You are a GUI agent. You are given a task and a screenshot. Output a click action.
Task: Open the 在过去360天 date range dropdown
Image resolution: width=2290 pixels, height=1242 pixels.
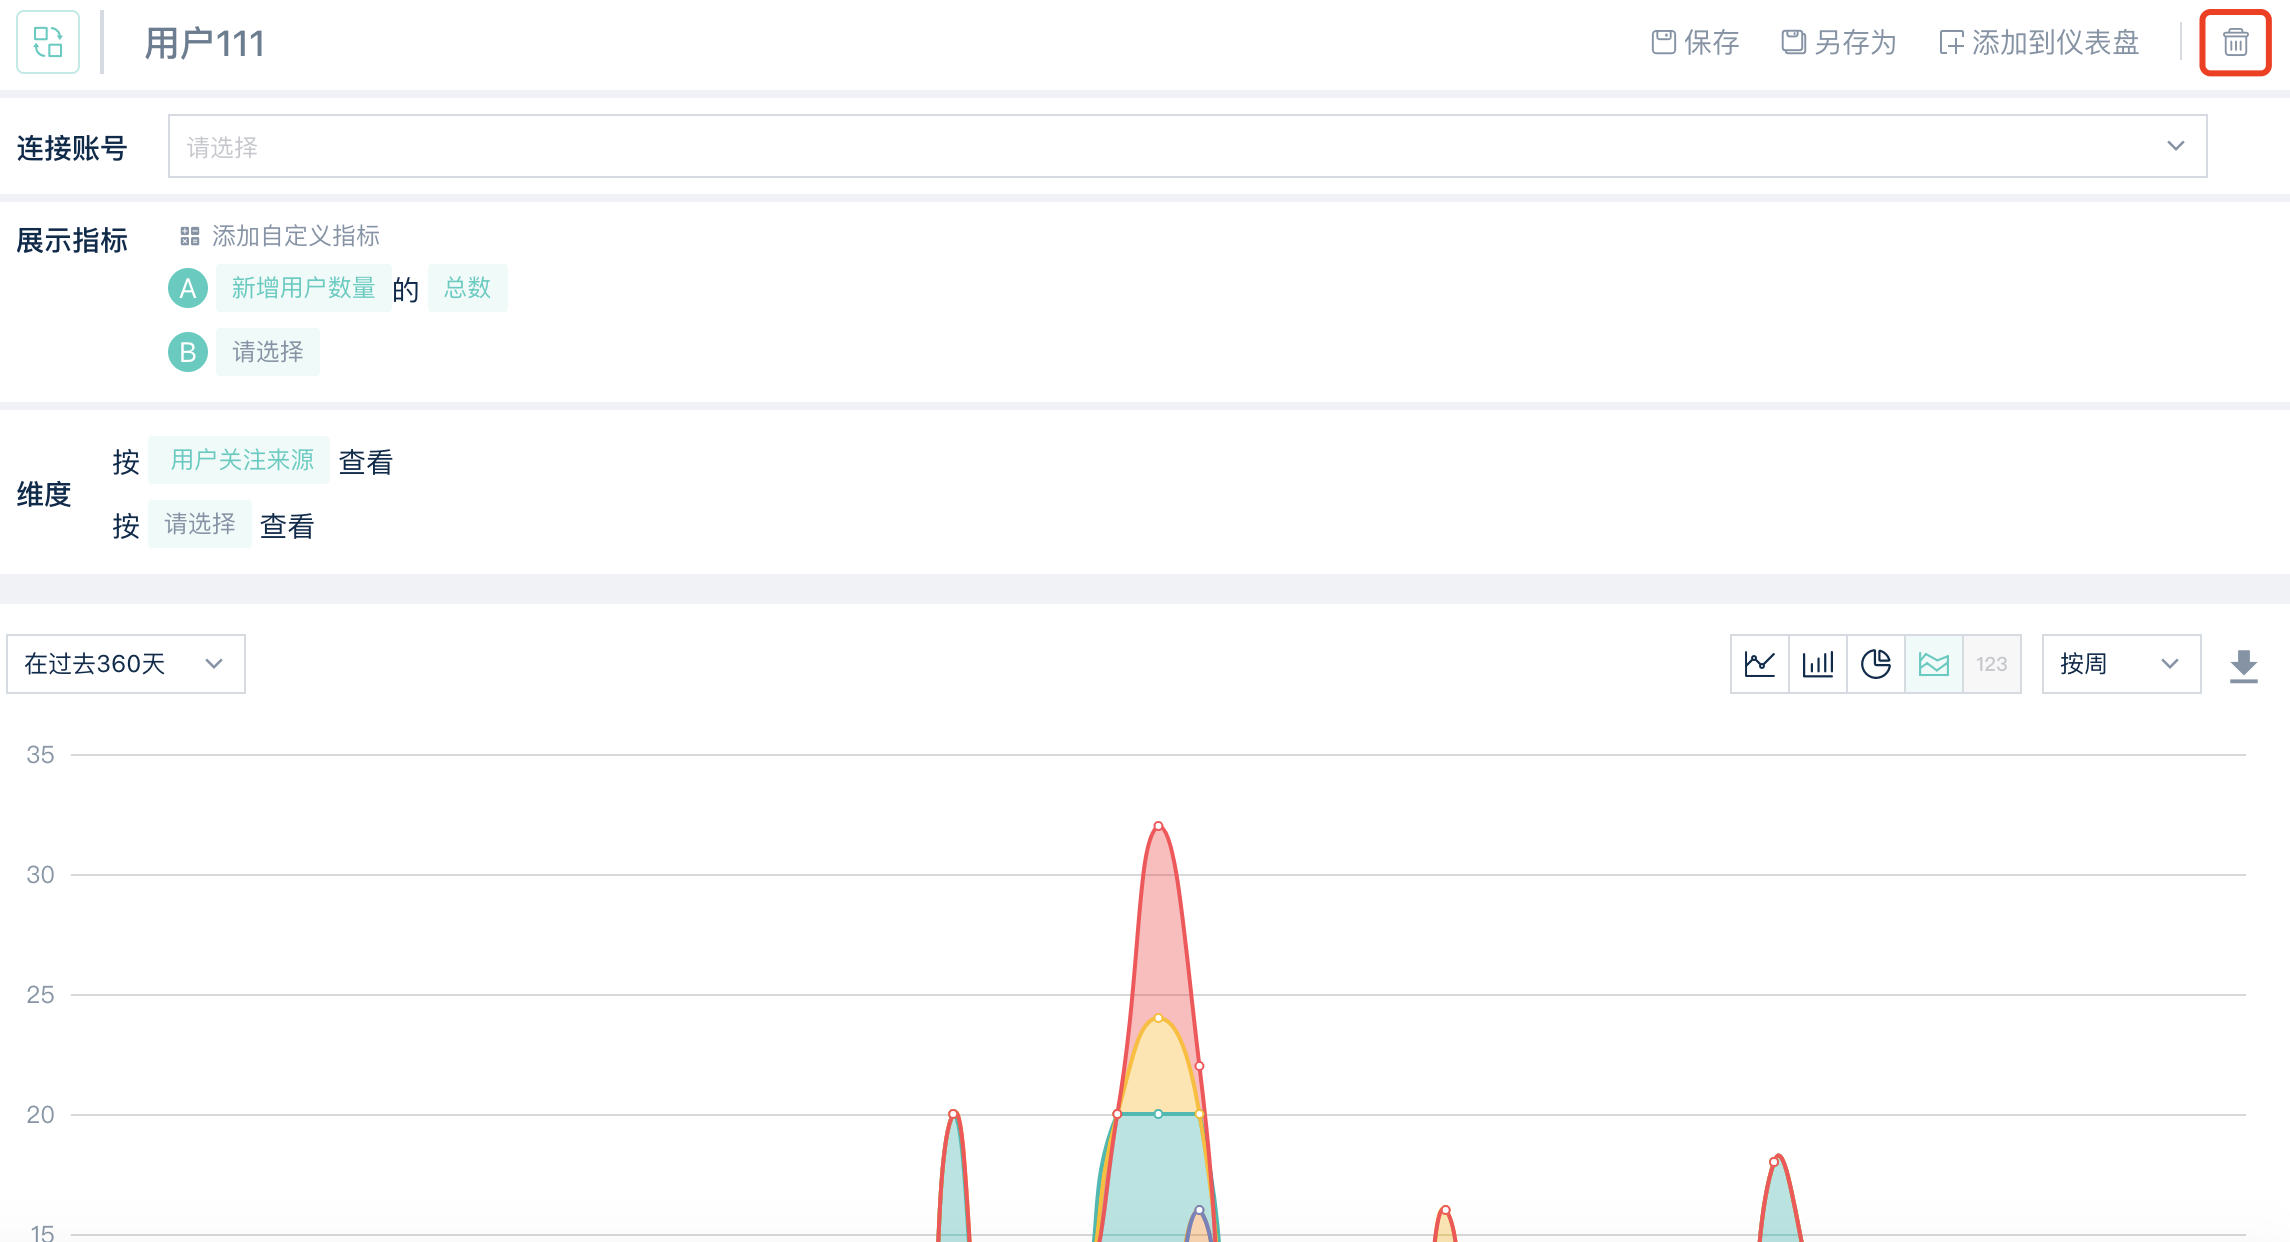click(126, 664)
